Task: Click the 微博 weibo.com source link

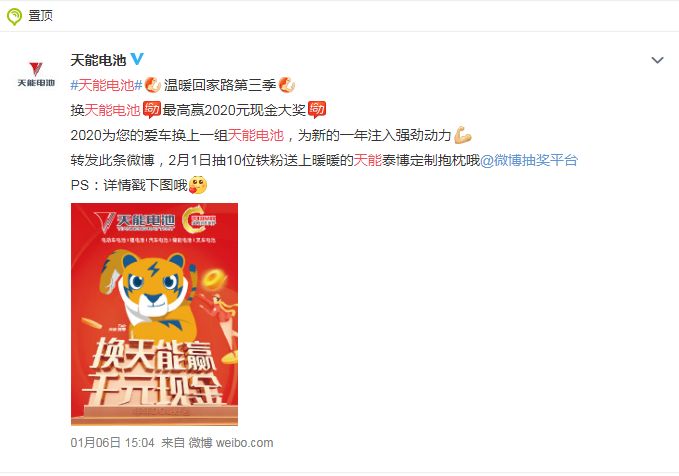Action: coord(231,443)
